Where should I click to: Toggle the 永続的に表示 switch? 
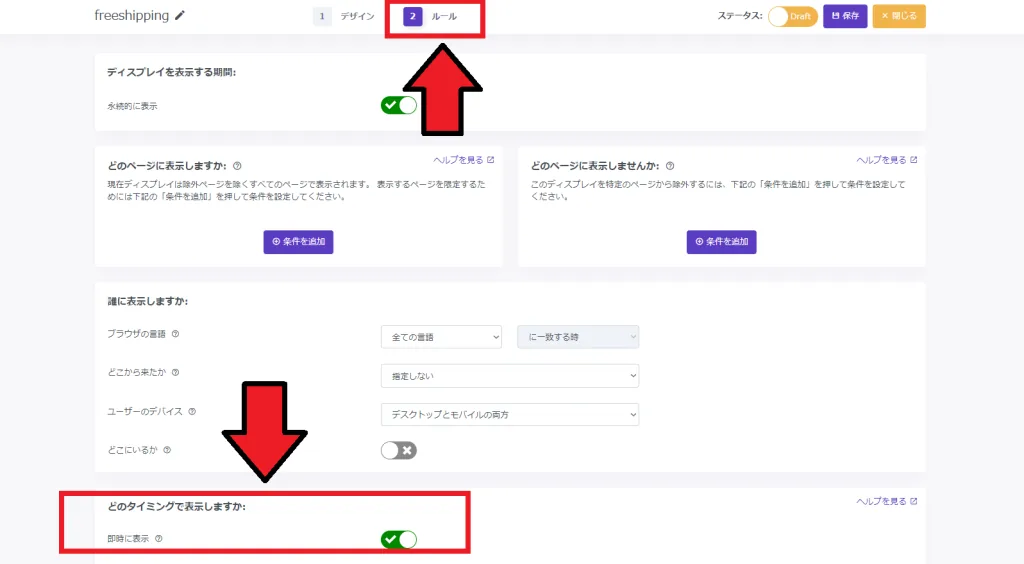click(x=398, y=105)
